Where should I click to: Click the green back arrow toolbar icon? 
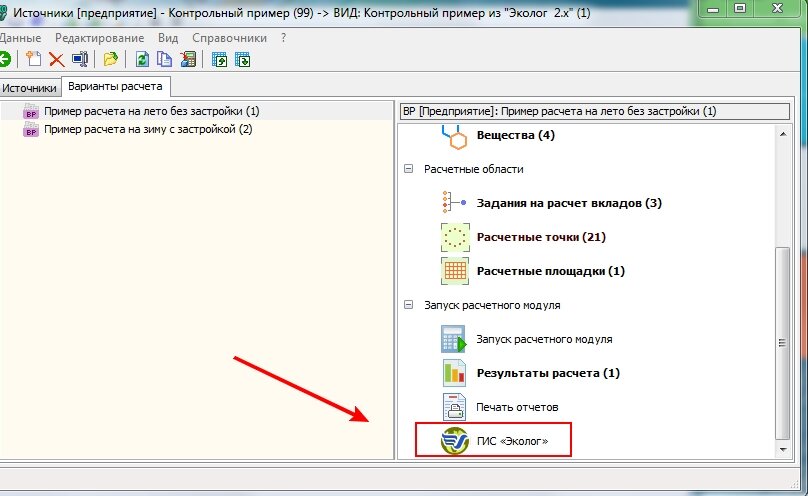tap(5, 59)
